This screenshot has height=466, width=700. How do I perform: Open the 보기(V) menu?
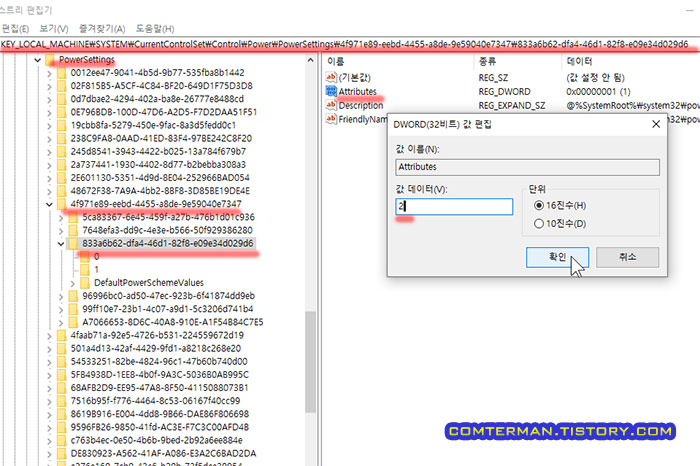(x=54, y=29)
